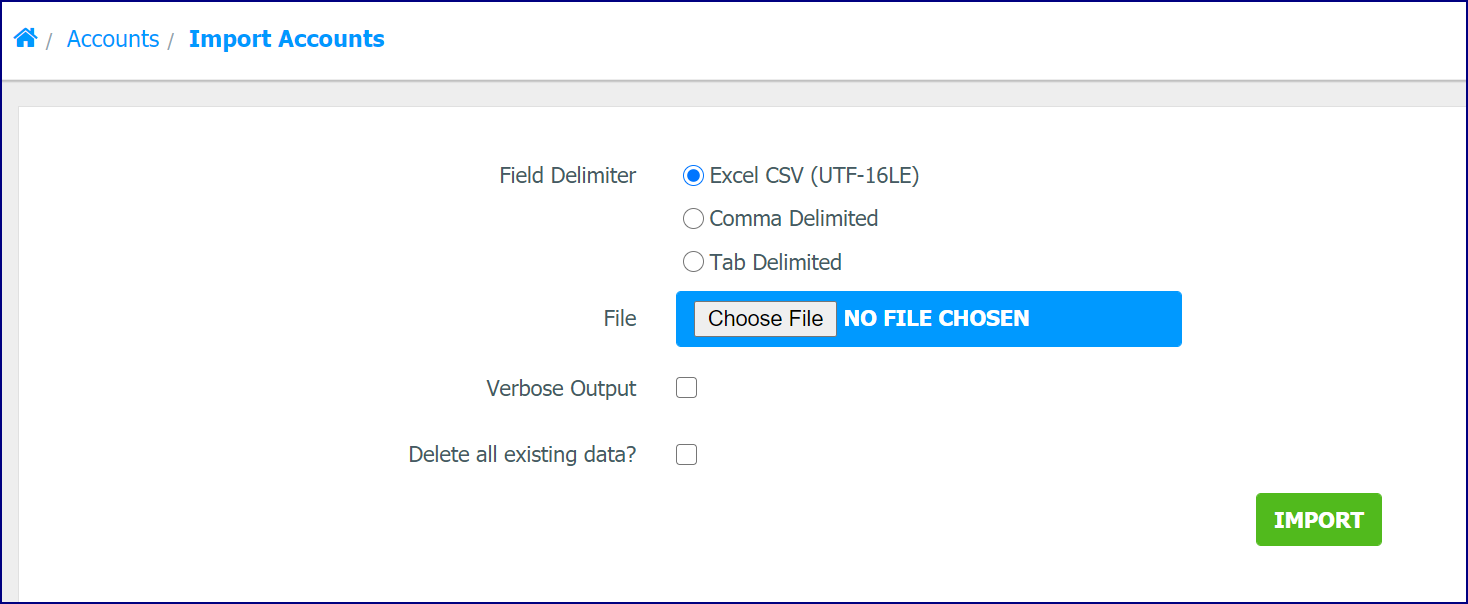1468x604 pixels.
Task: Select the Excel CSV (UTF-16LE) radio circle
Action: [x=693, y=176]
